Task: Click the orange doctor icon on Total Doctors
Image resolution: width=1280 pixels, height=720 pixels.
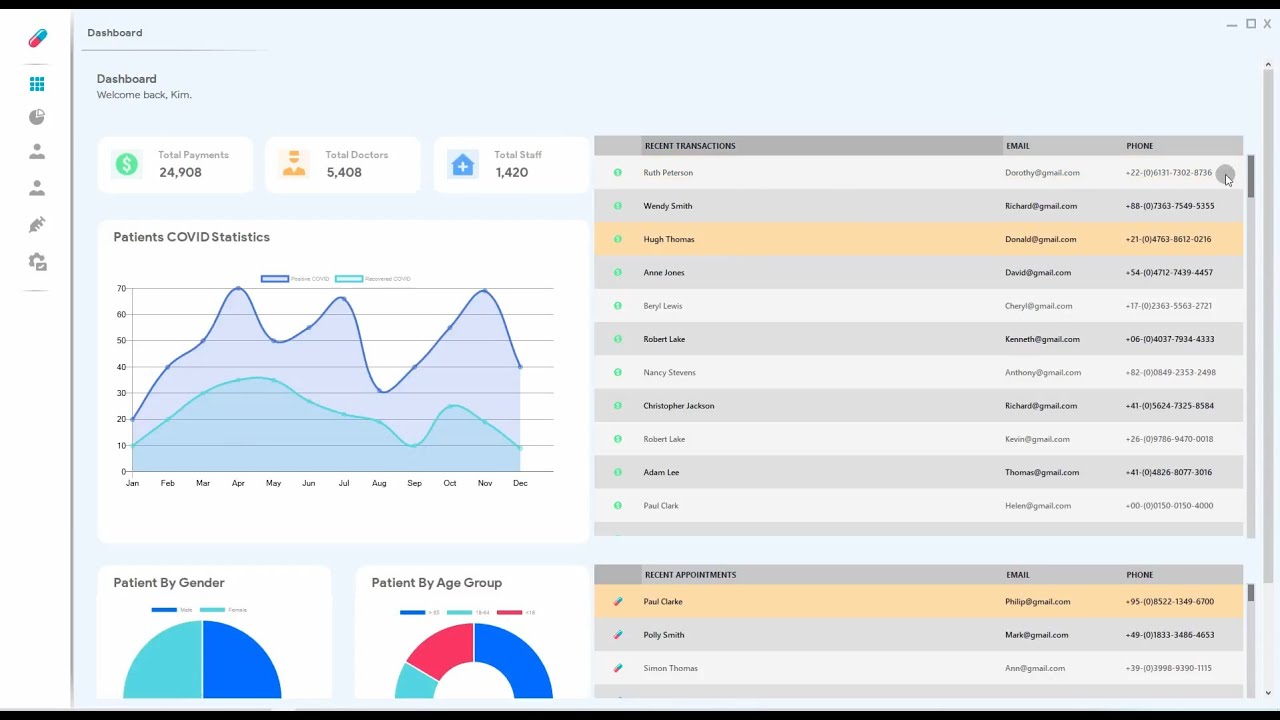Action: (294, 164)
